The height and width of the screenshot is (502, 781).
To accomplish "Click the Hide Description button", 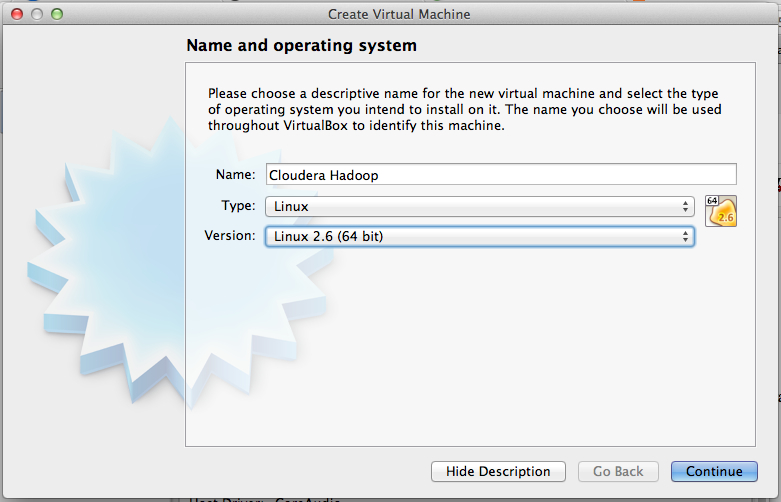I will tap(498, 471).
